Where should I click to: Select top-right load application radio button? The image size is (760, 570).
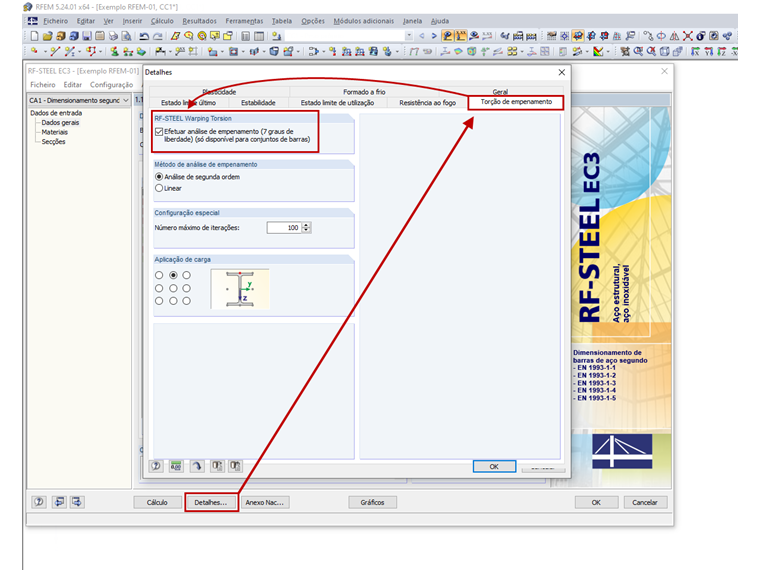[x=187, y=275]
